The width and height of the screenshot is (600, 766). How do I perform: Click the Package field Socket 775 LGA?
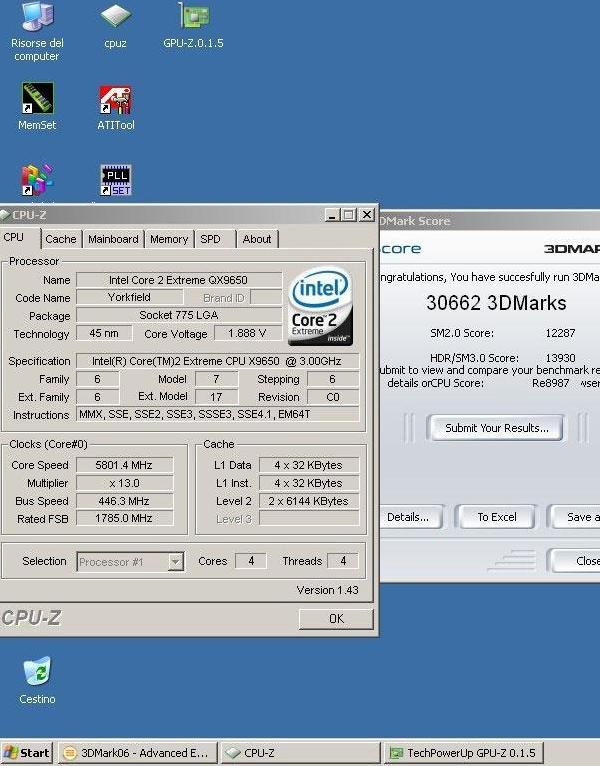179,315
